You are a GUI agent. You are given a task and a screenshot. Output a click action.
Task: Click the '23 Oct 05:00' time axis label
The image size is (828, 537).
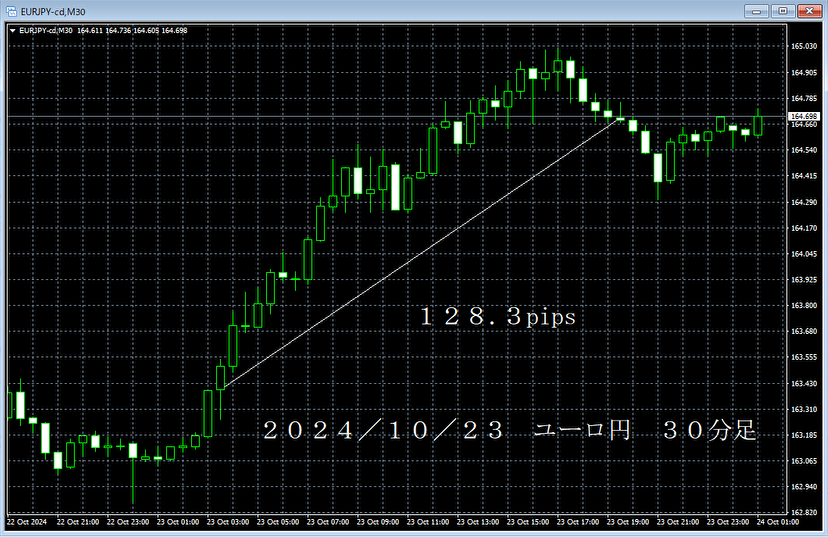278,522
